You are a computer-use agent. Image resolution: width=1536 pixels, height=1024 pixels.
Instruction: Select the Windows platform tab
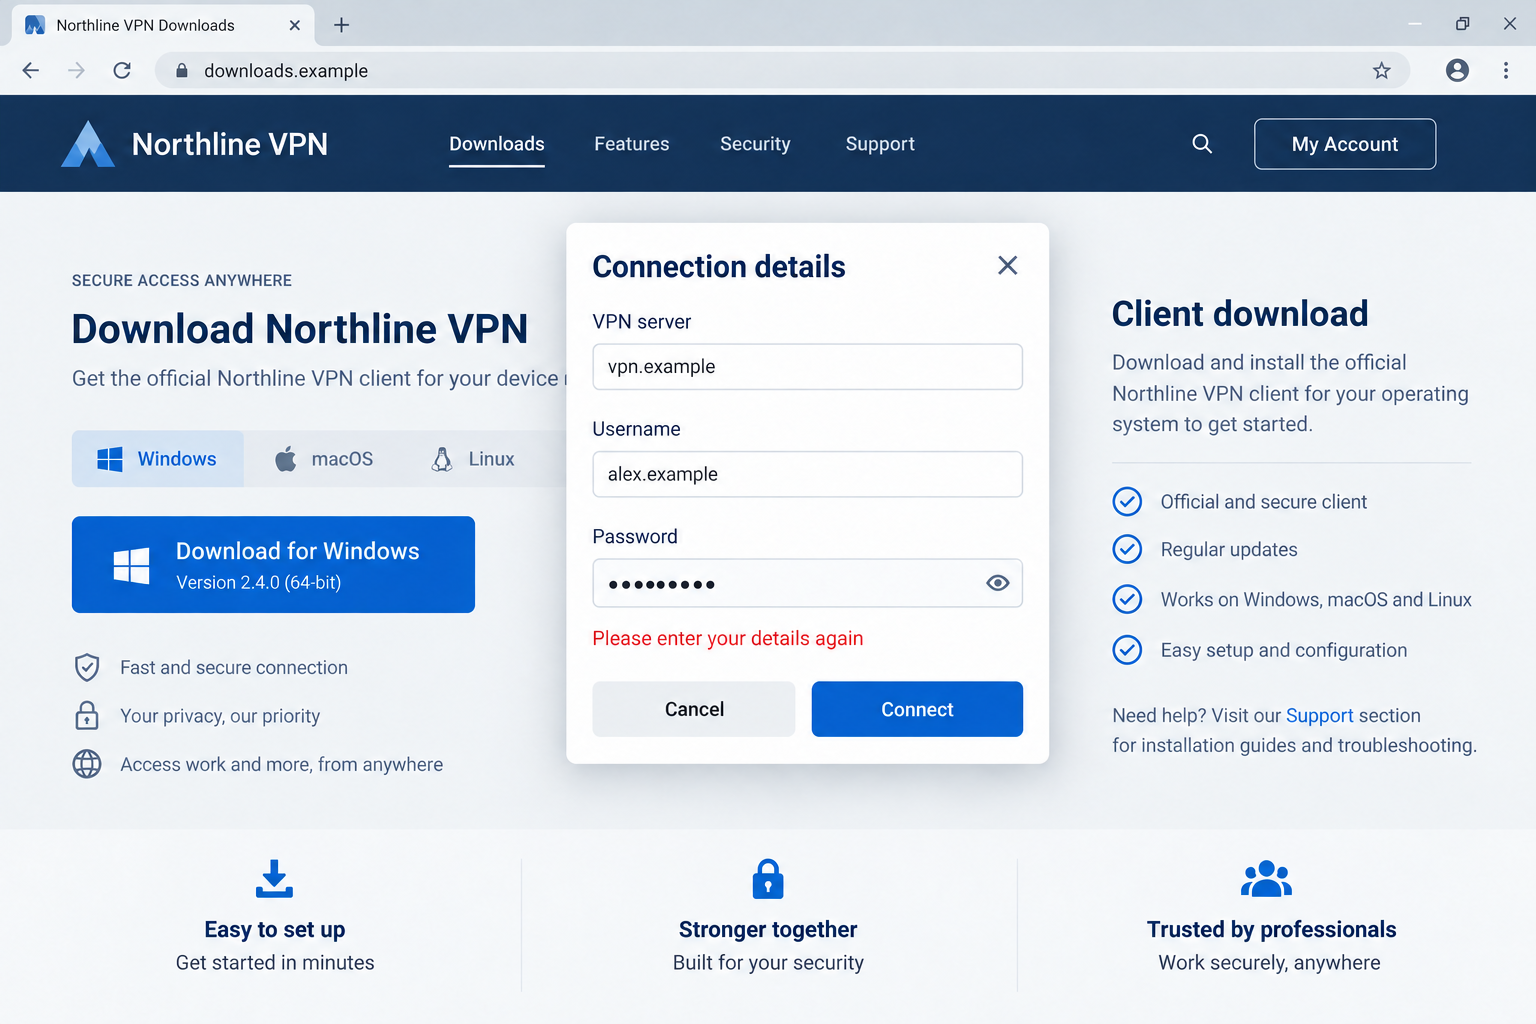coord(158,459)
